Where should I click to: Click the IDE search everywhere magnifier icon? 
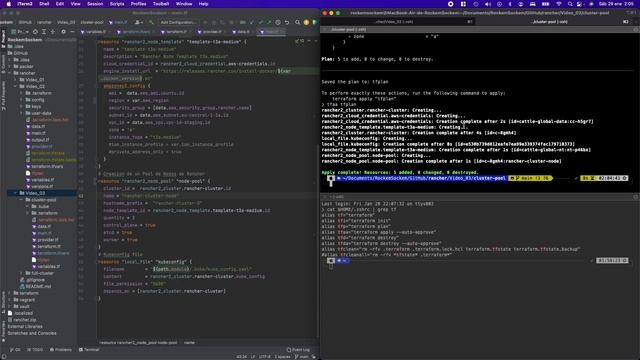(x=298, y=22)
